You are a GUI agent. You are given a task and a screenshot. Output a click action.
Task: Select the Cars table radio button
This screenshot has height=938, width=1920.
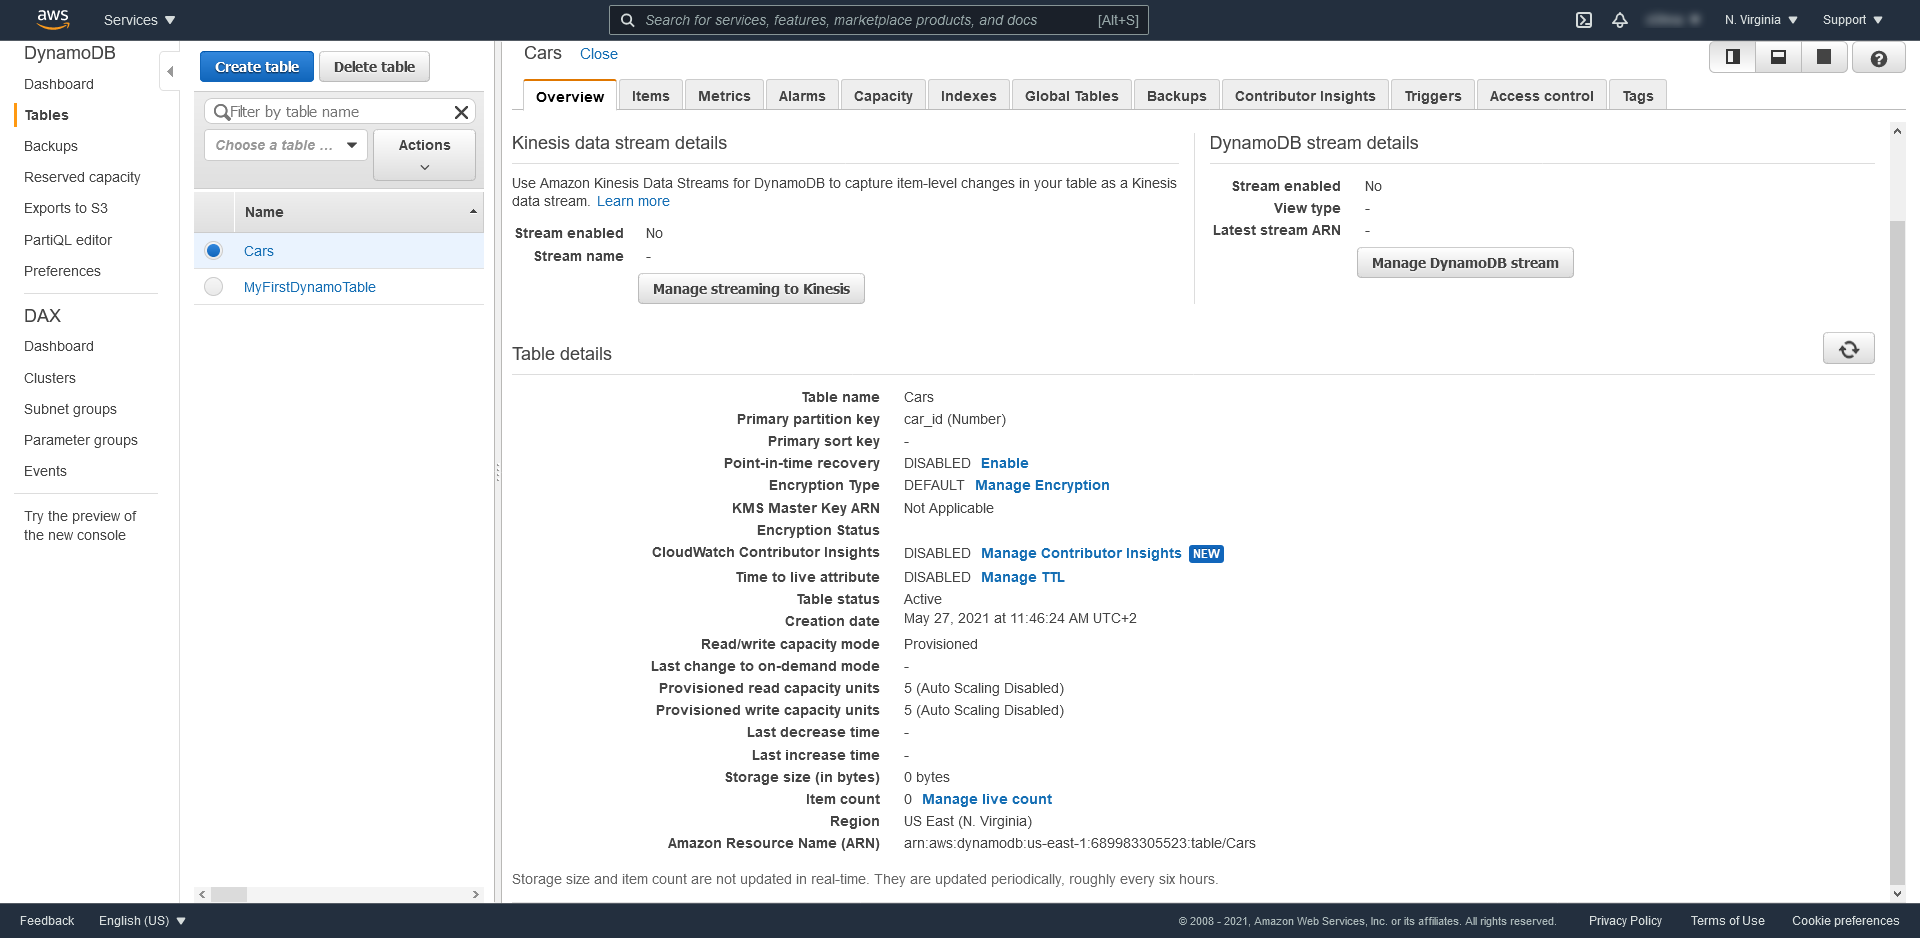pos(213,251)
